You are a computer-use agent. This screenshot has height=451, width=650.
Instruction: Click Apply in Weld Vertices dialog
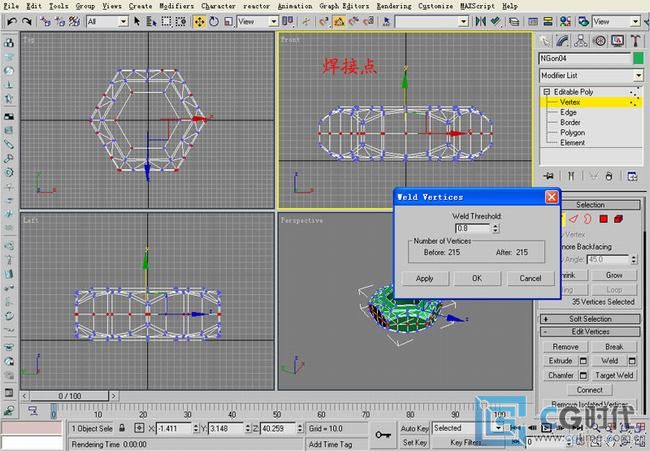tap(425, 279)
